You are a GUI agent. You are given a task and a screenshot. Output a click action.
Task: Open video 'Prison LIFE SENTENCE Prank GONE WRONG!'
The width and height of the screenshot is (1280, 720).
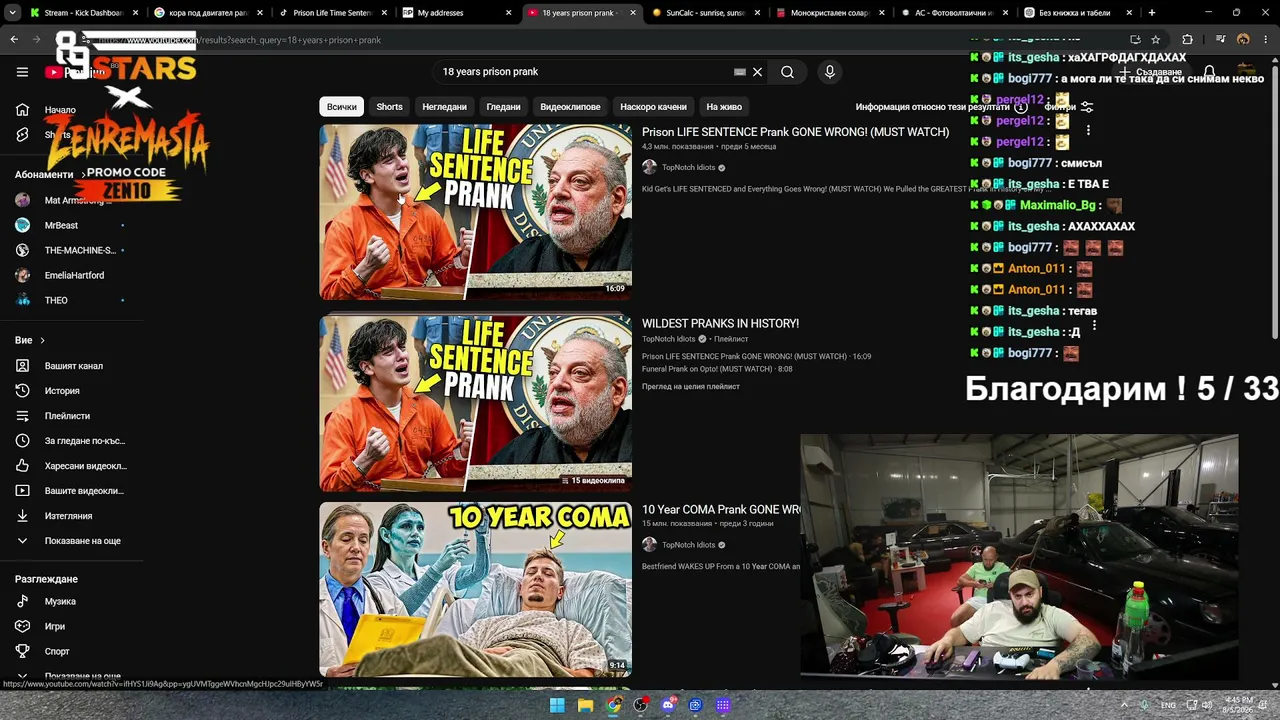click(795, 132)
